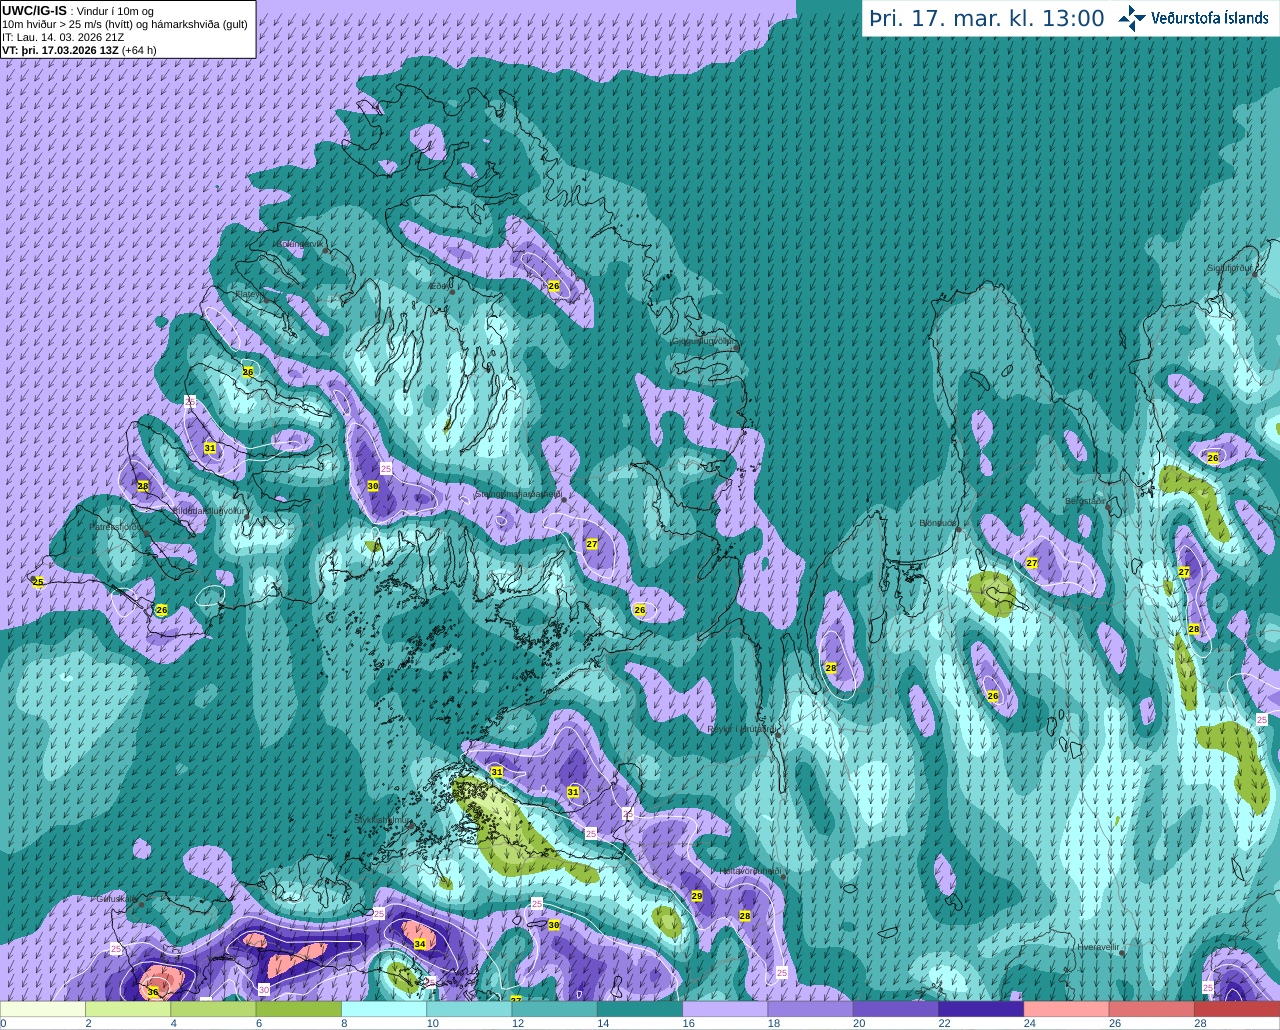Select the 8–10 m/s pale cyan legend swatch
The image size is (1280, 1030).
click(x=384, y=1009)
